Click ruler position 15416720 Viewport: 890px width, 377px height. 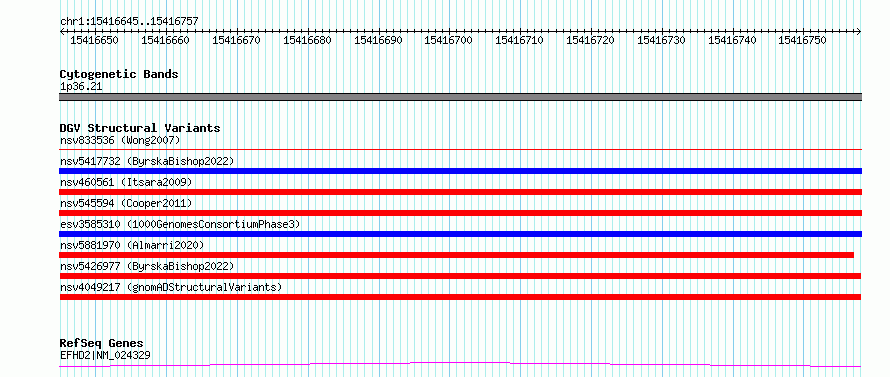[590, 40]
